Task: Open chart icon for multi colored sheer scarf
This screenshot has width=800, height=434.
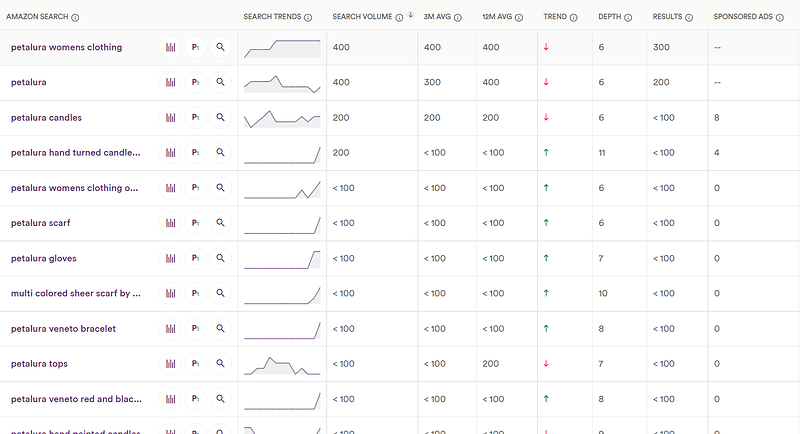Action: click(170, 293)
